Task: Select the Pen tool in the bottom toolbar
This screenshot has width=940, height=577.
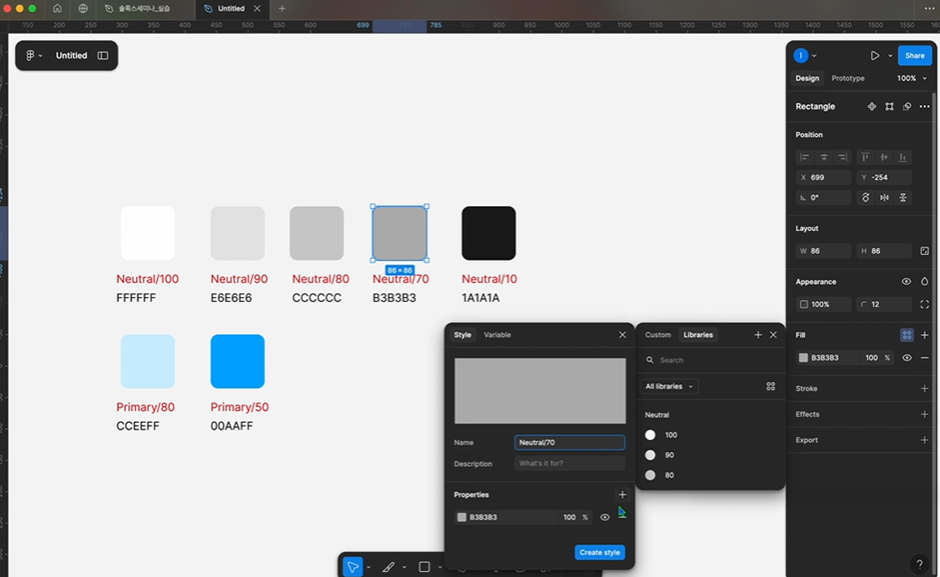Action: coord(388,567)
